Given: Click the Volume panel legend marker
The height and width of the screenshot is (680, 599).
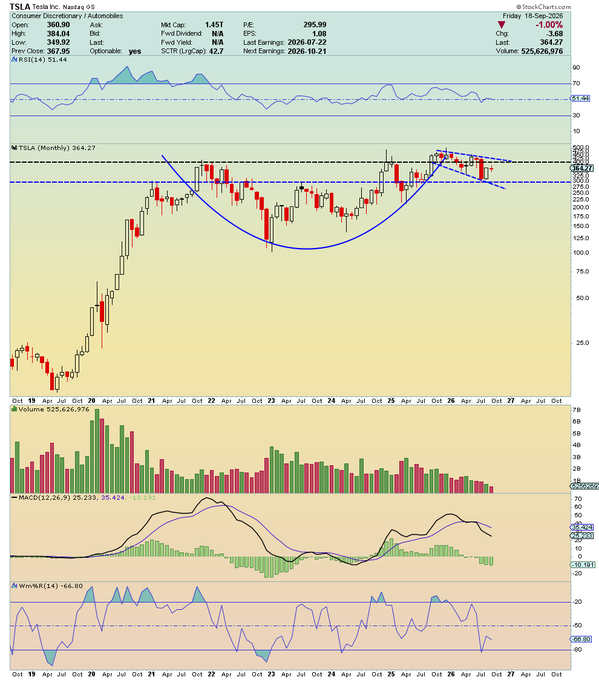Looking at the screenshot, I should coord(14,409).
